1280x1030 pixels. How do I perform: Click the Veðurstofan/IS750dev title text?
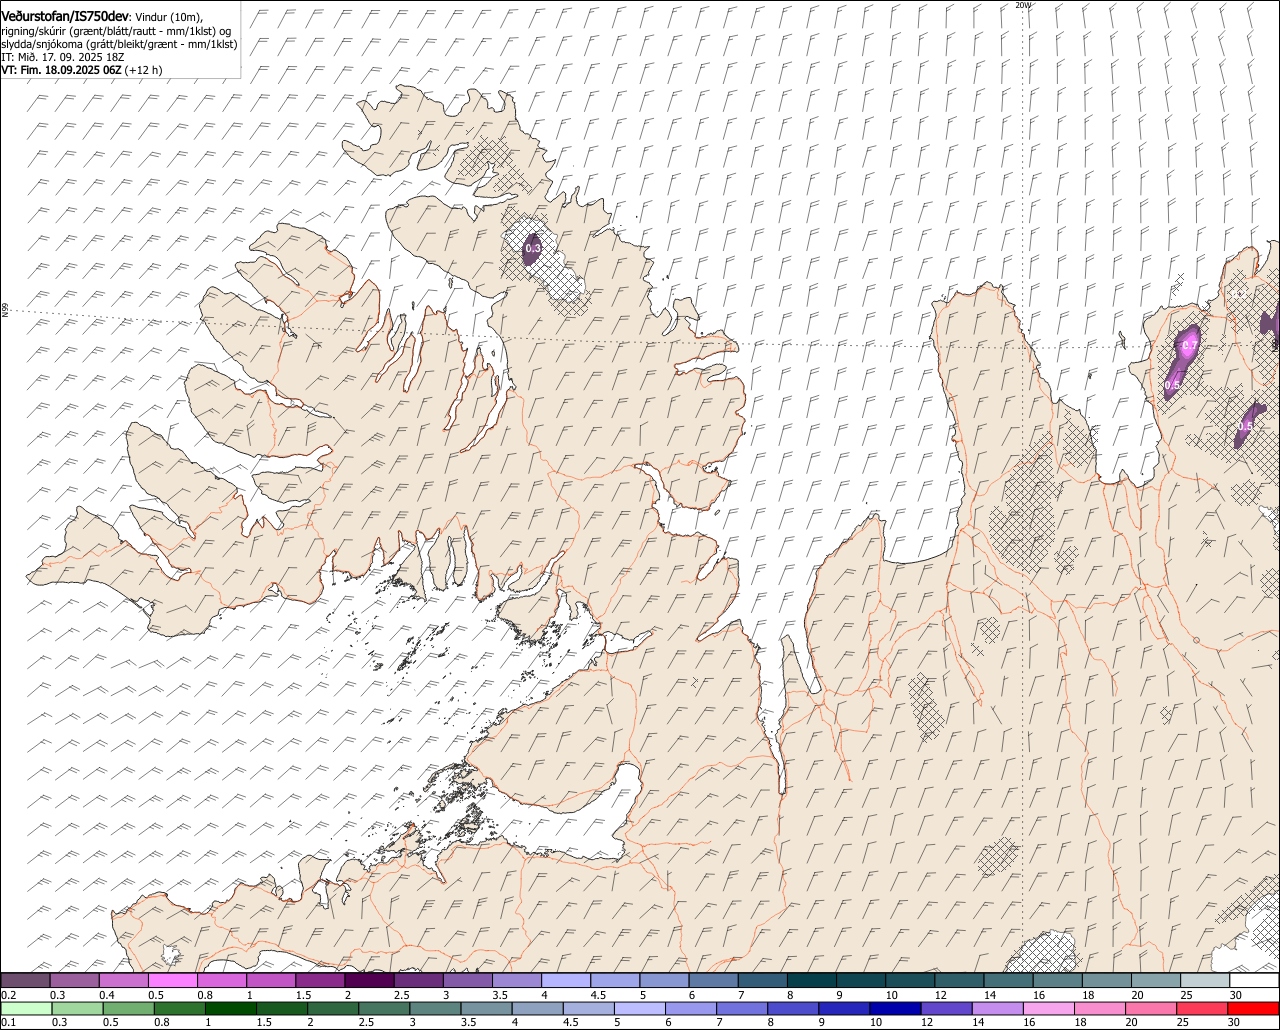(65, 16)
